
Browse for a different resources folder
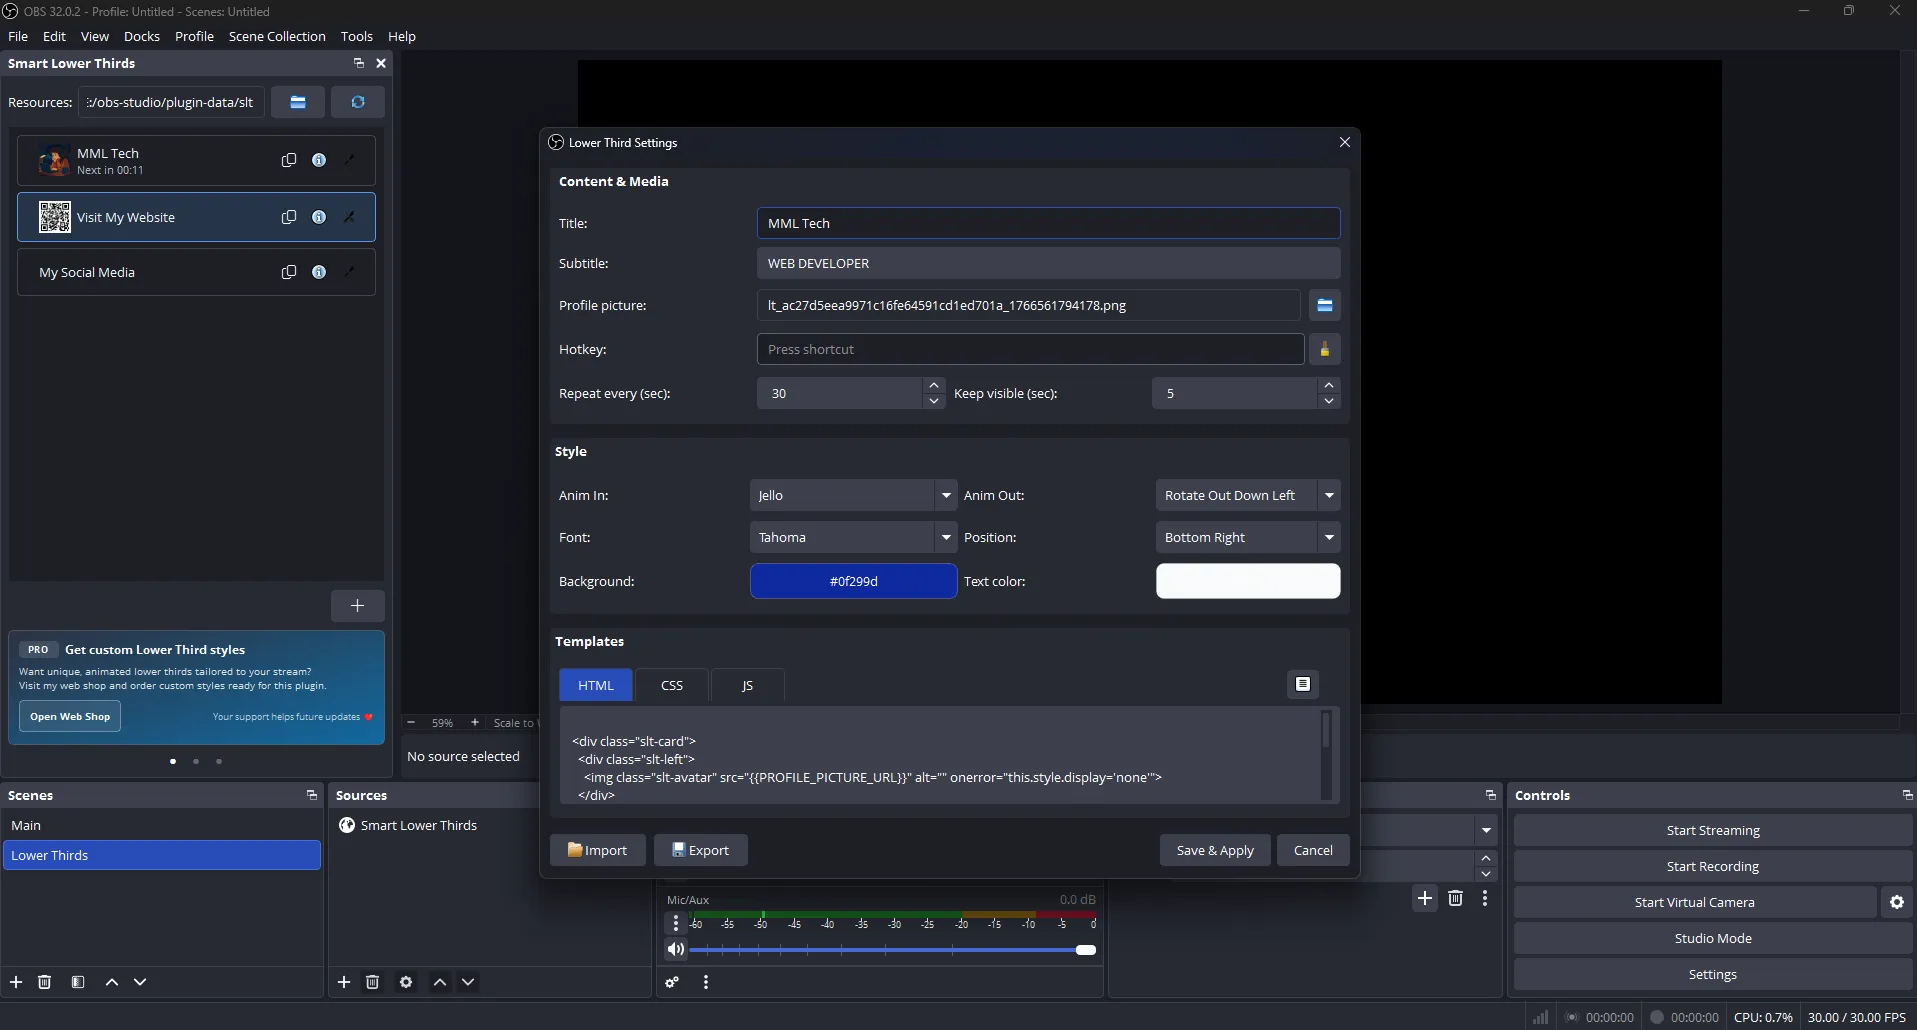(x=298, y=102)
